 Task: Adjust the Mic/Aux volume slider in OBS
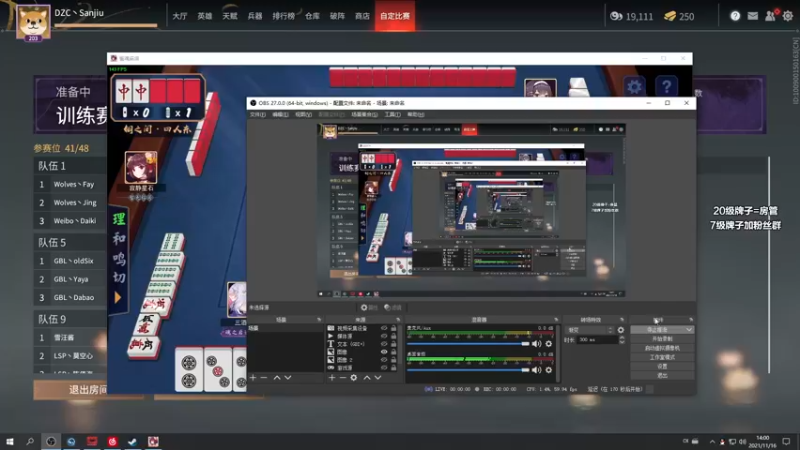(468, 344)
